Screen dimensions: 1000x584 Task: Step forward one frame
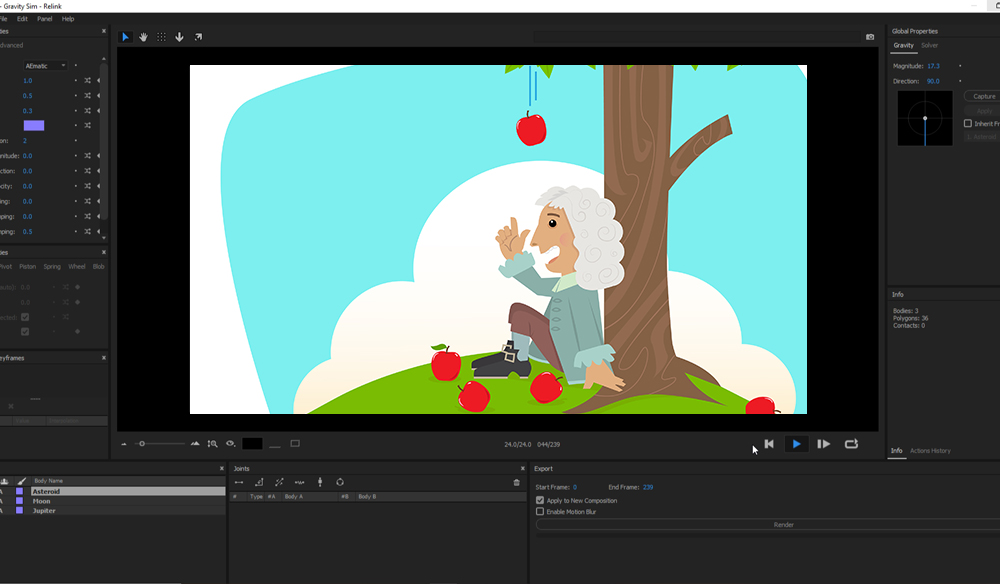[x=823, y=444]
